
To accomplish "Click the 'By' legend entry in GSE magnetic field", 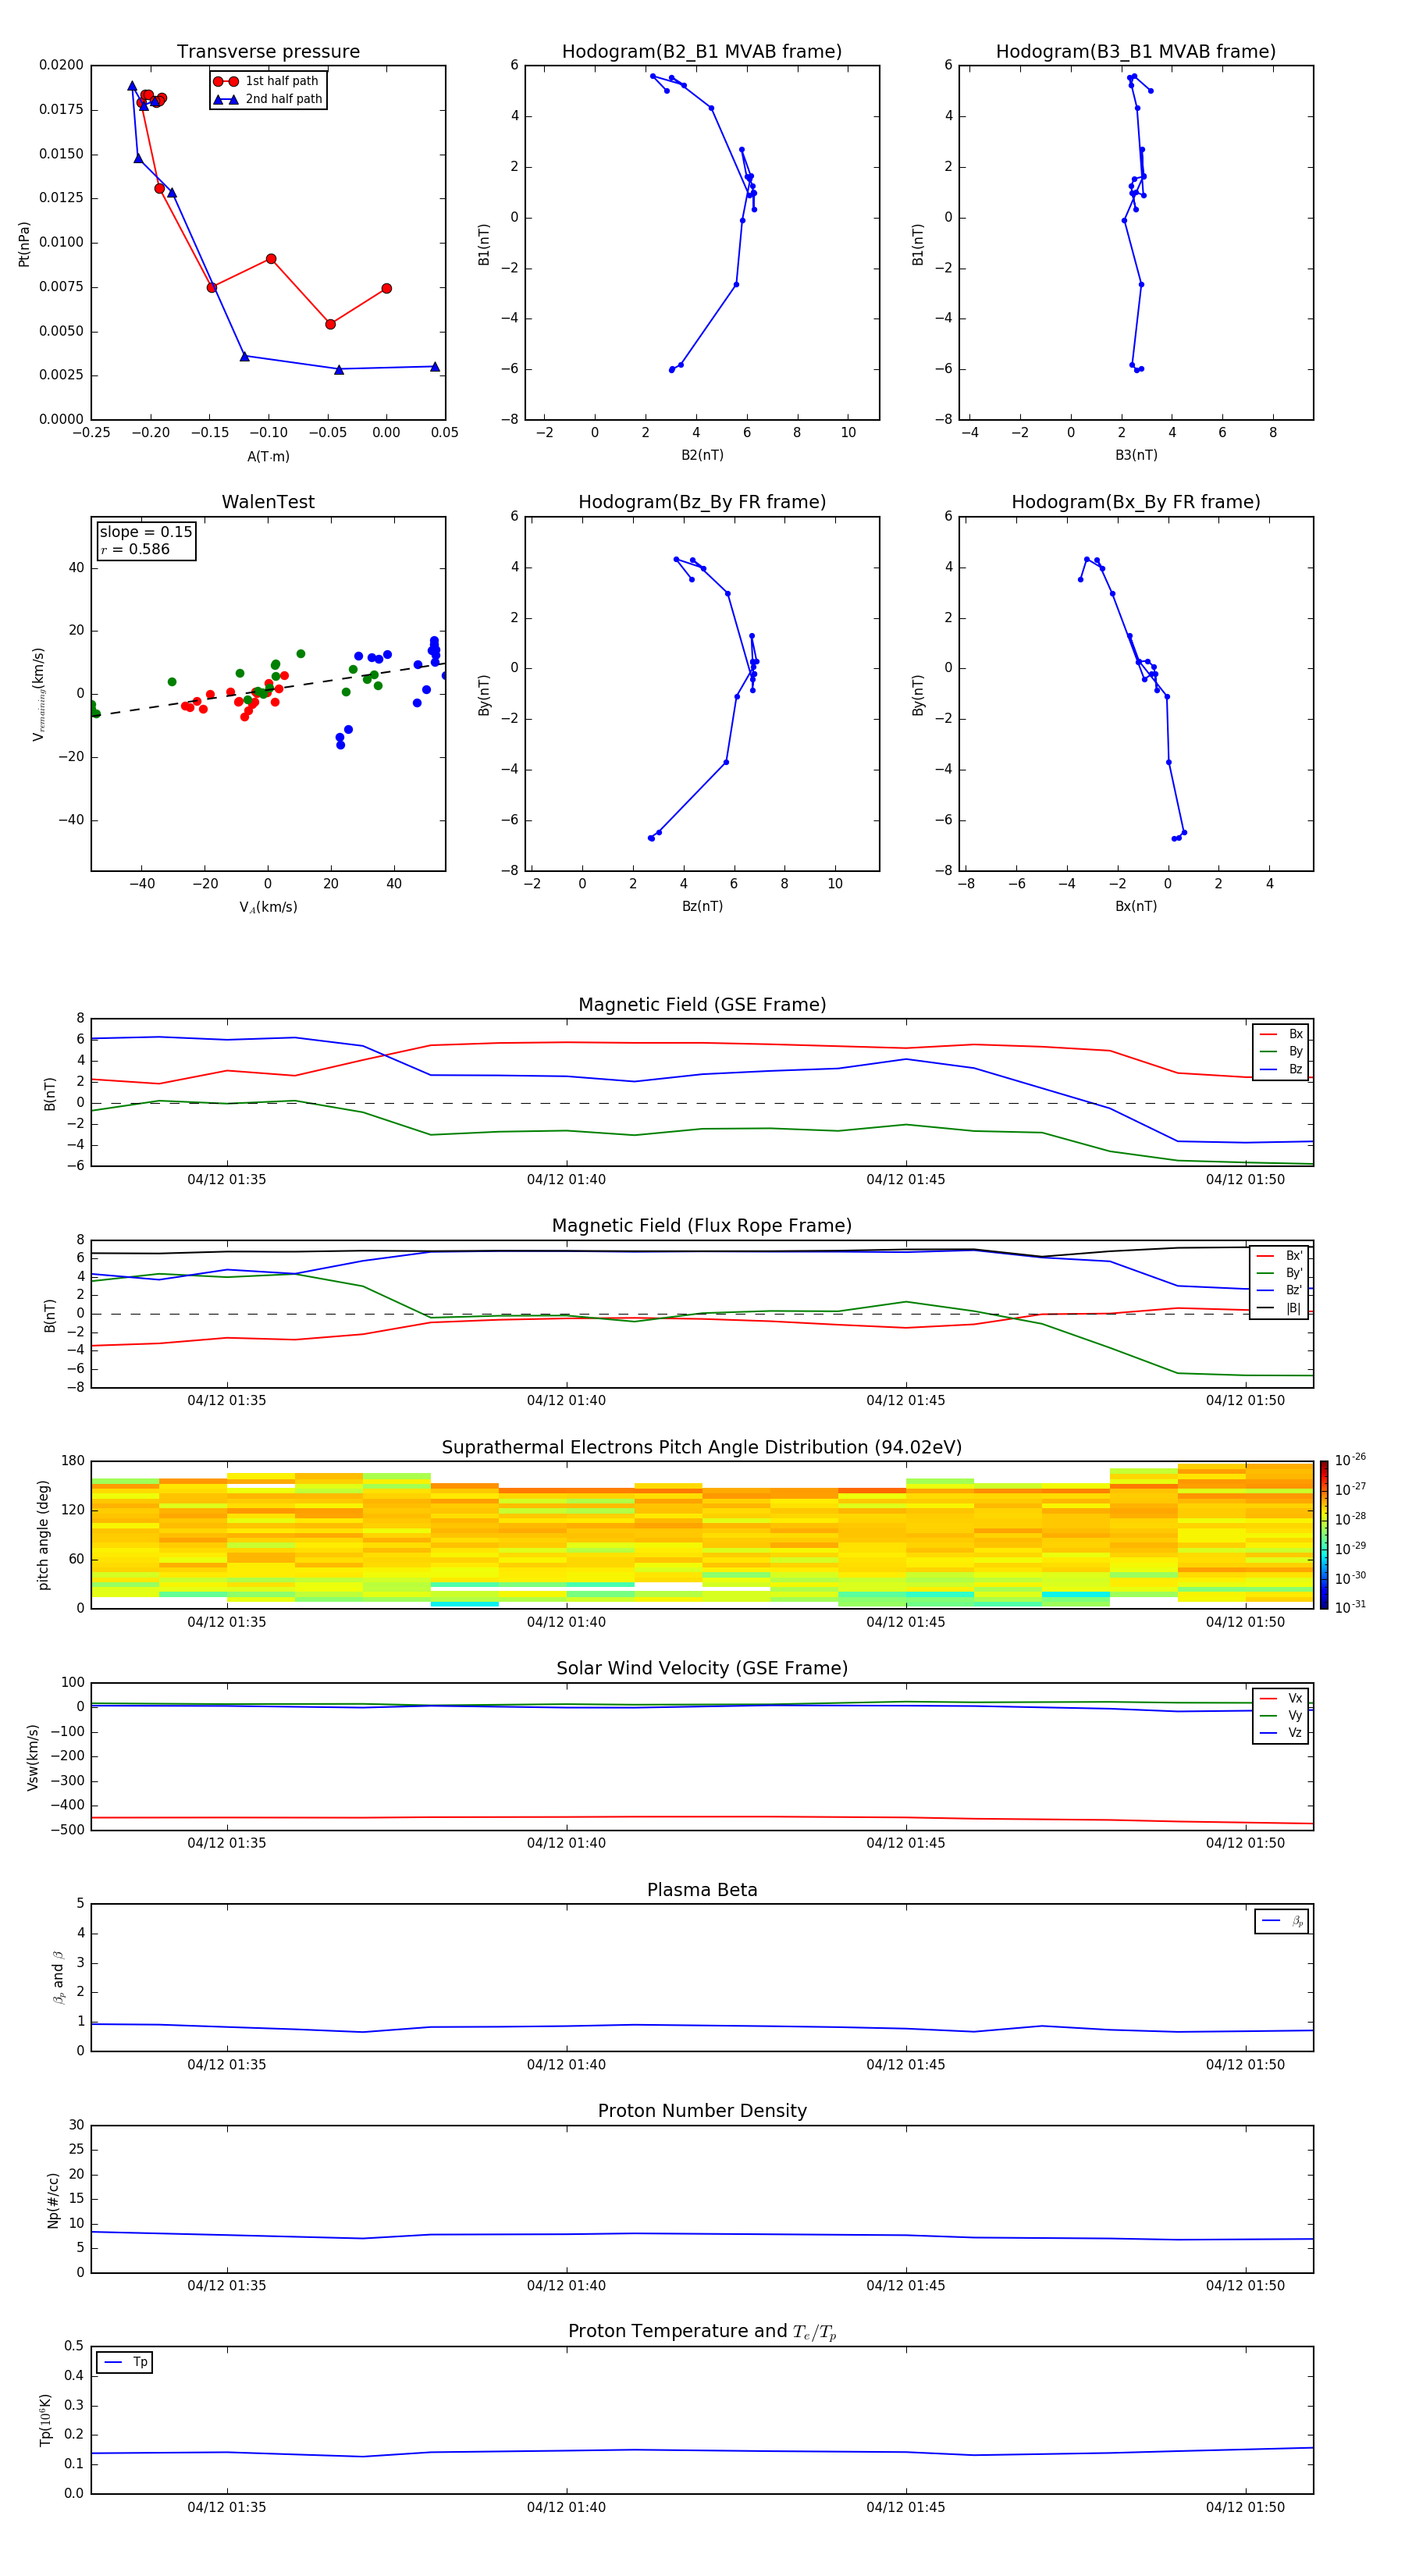I will point(1281,1052).
